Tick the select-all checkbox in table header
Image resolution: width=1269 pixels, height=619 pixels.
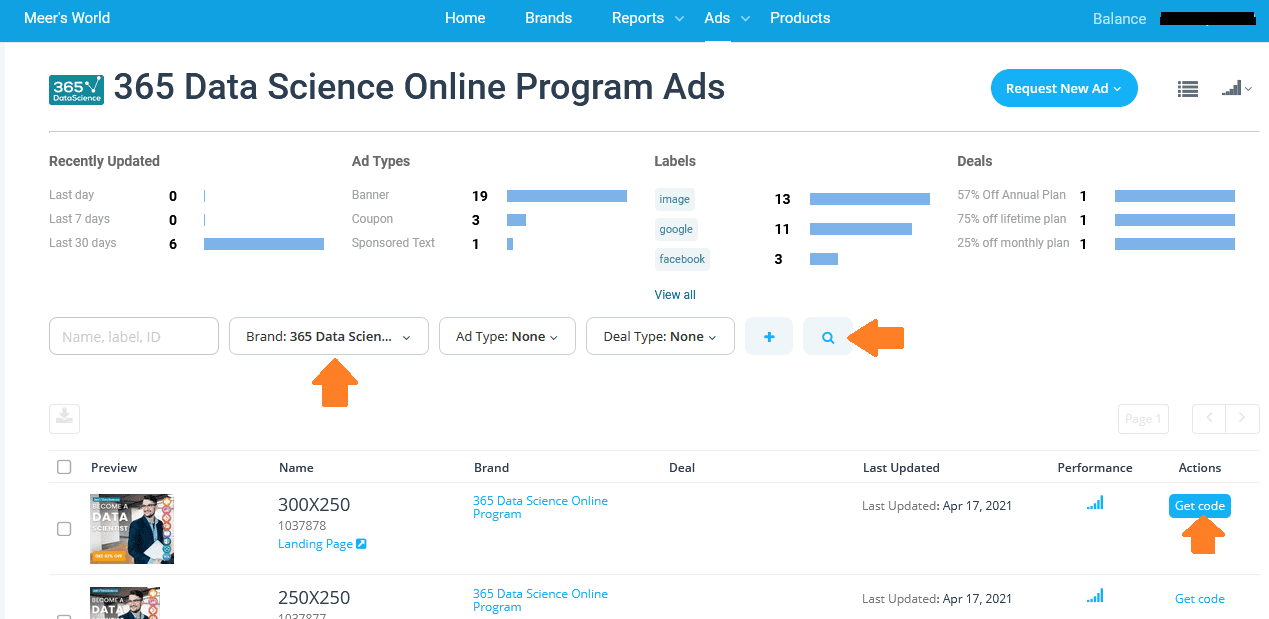click(64, 467)
